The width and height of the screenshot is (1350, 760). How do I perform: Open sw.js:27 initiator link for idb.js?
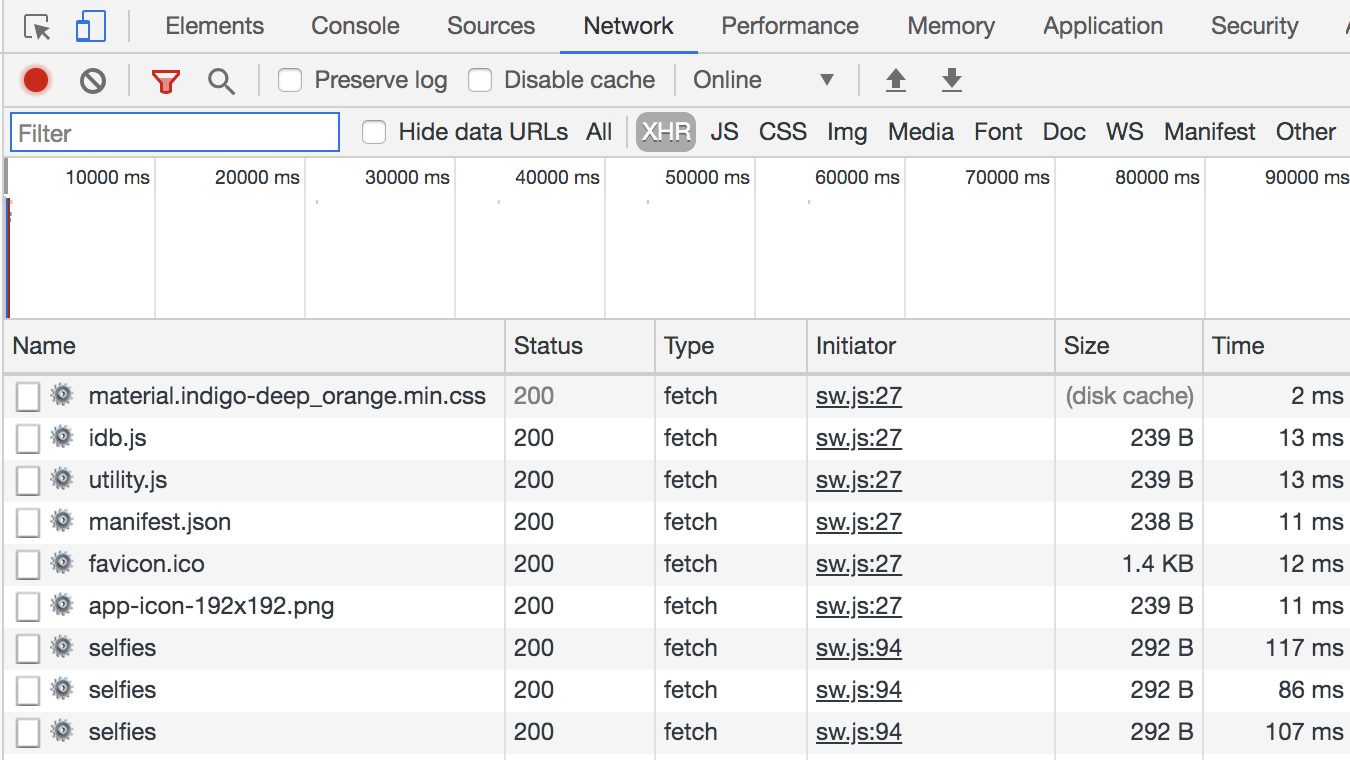click(x=858, y=438)
